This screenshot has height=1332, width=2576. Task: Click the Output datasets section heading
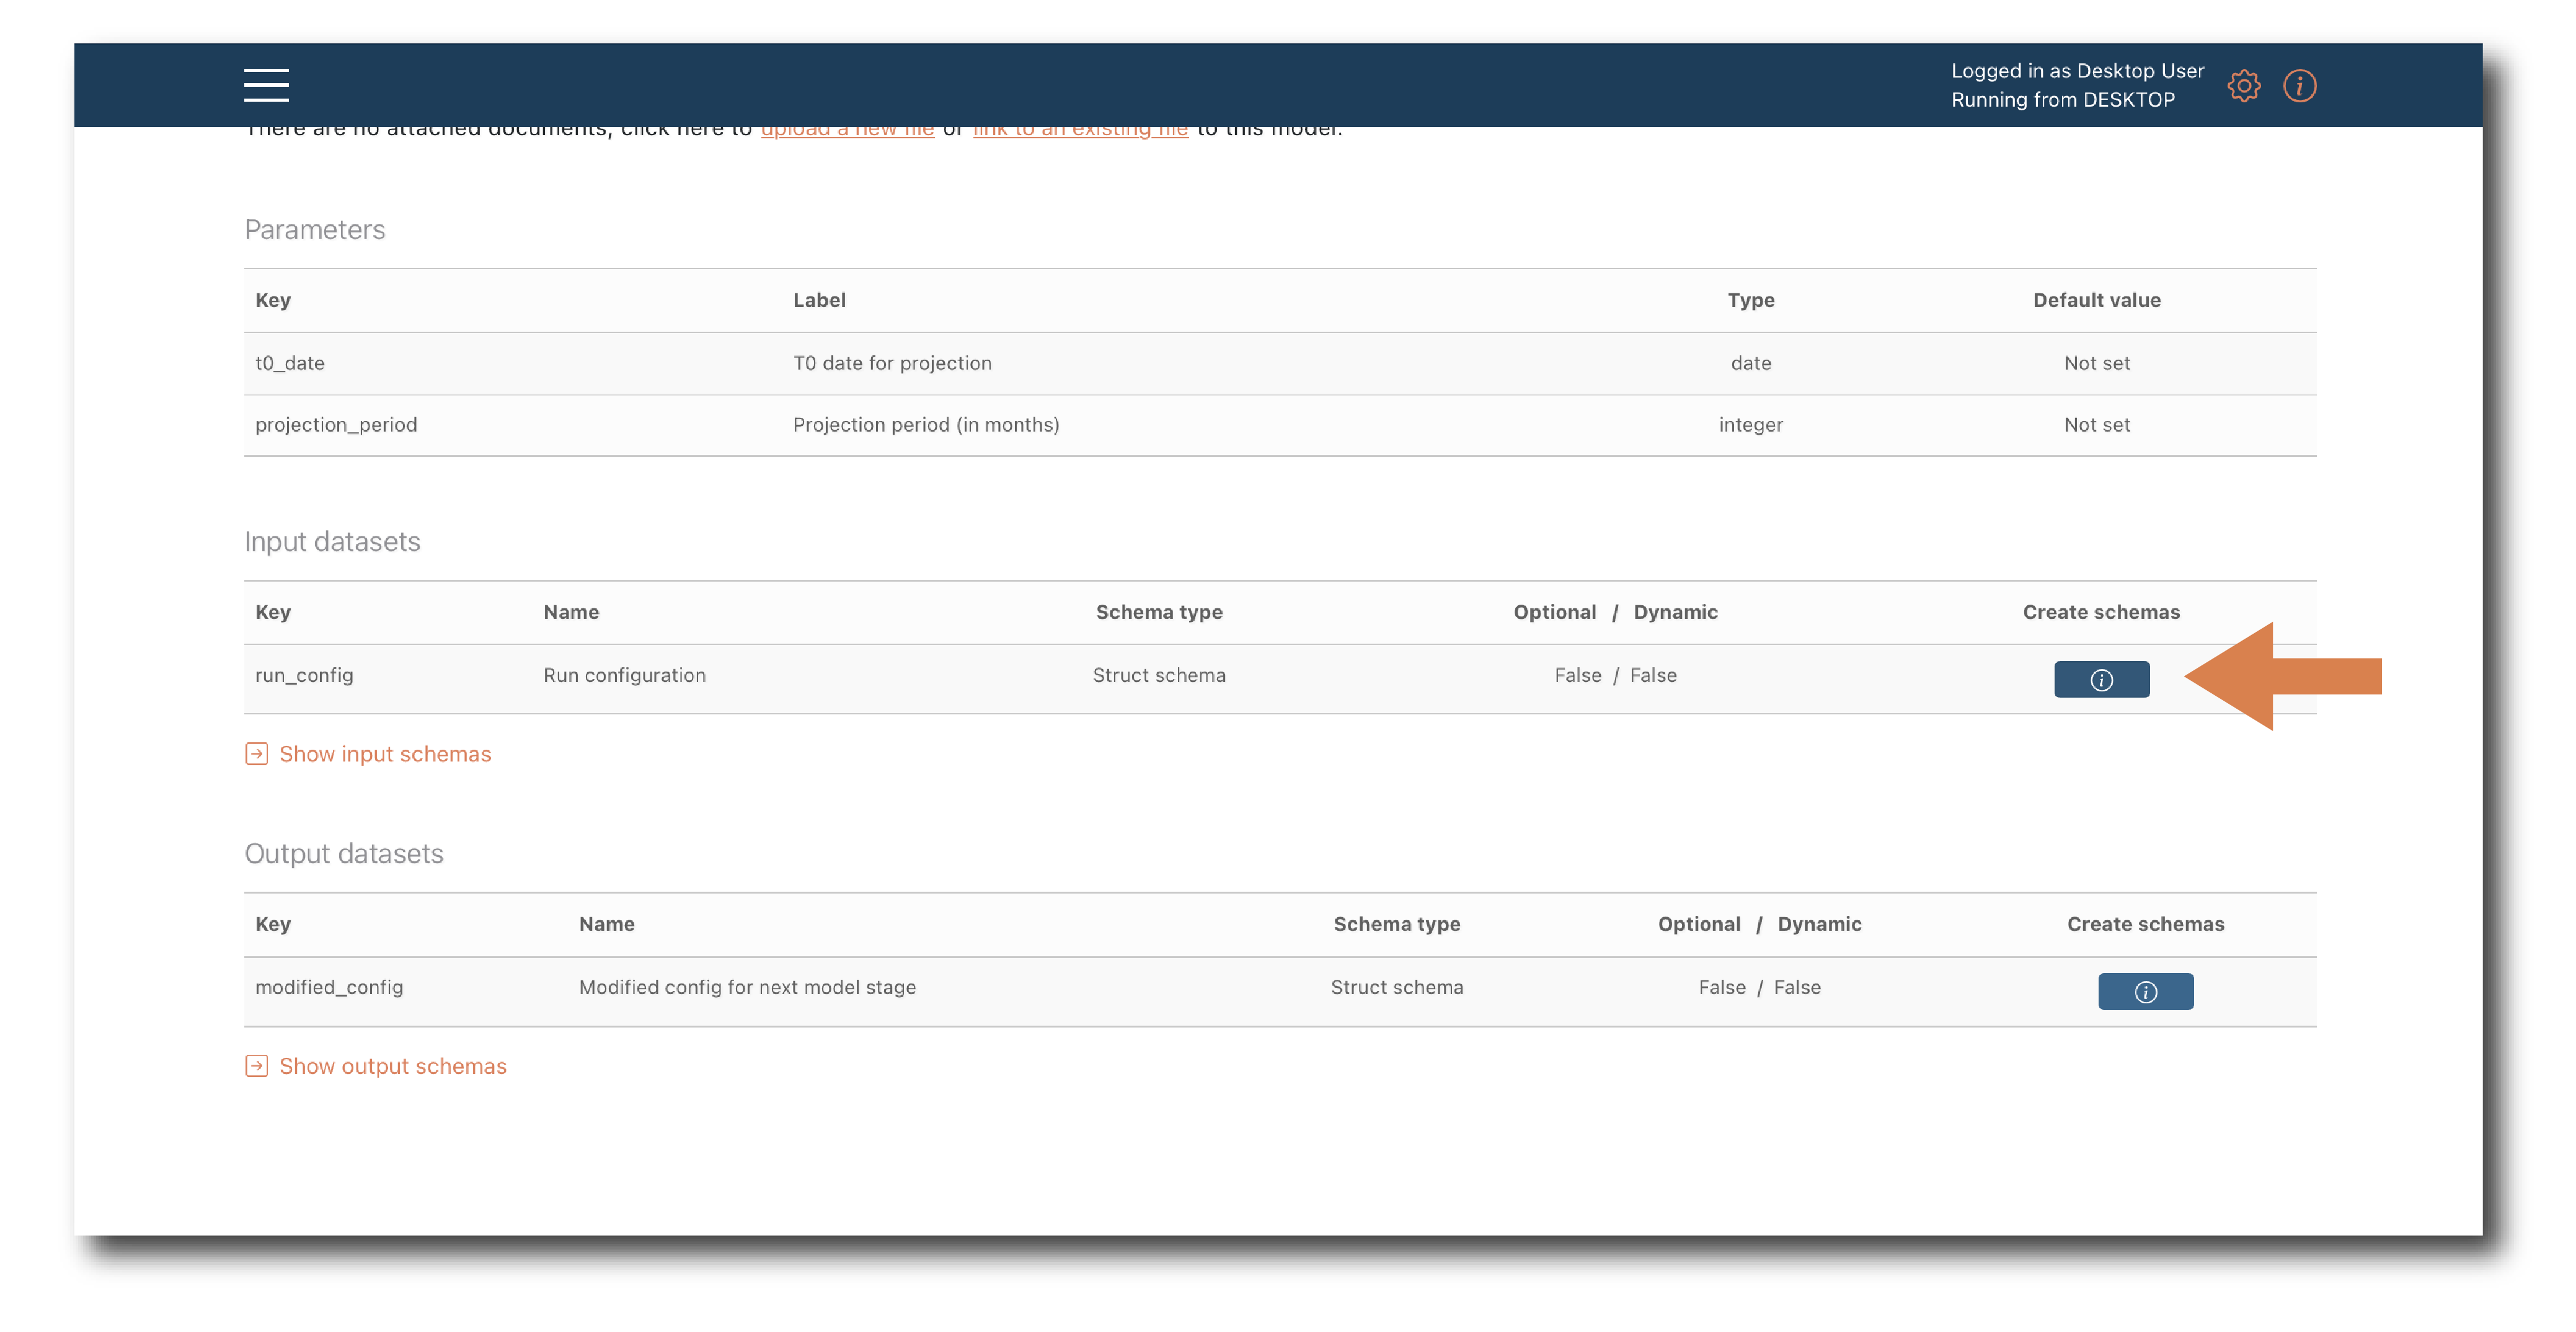344,853
